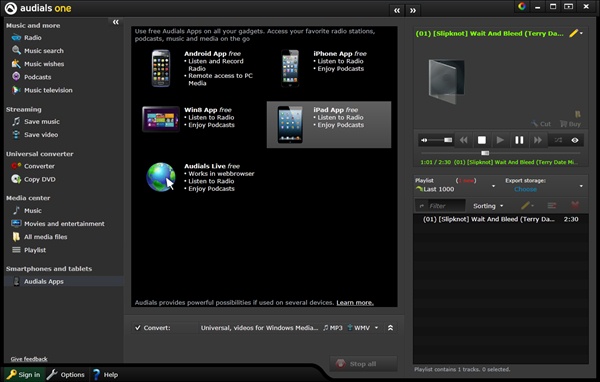
Task: Click the playlist Filter field
Action: 440,206
